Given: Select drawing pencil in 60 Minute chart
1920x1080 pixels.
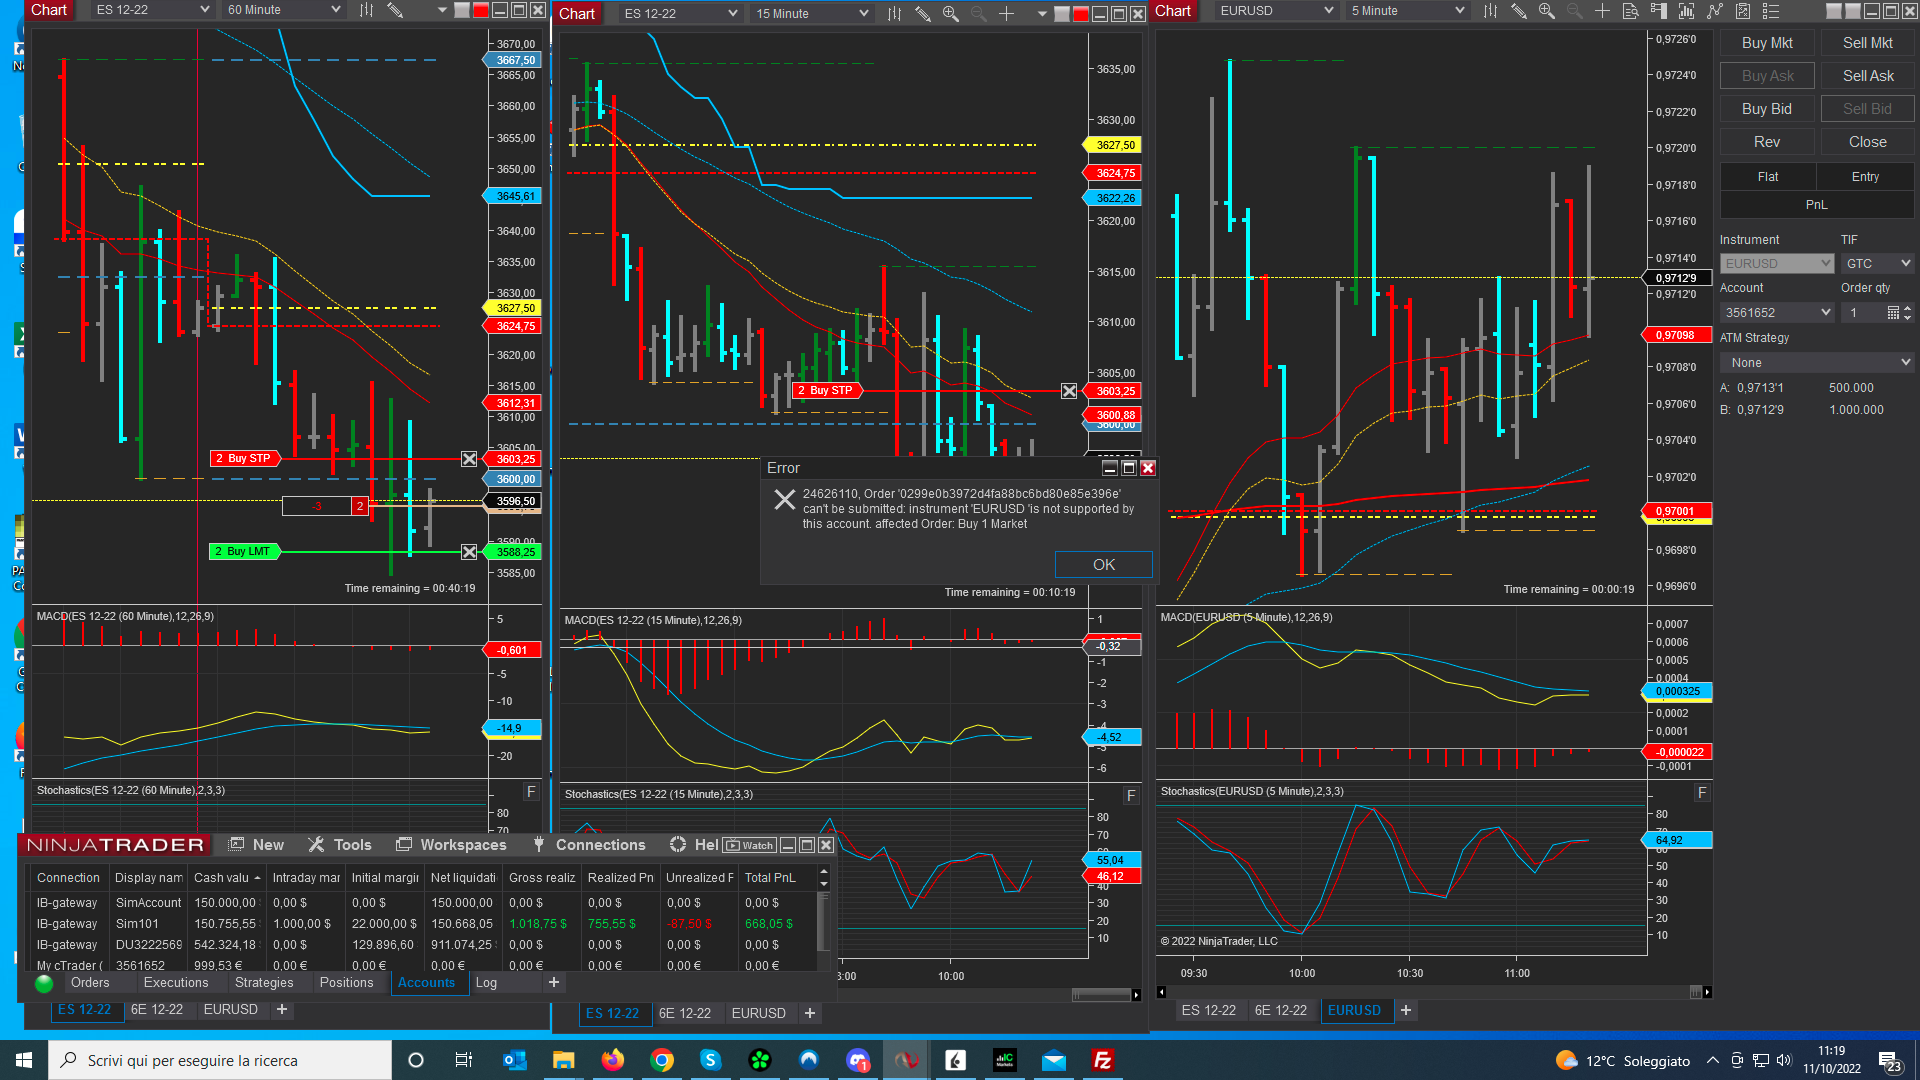Looking at the screenshot, I should pos(395,10).
